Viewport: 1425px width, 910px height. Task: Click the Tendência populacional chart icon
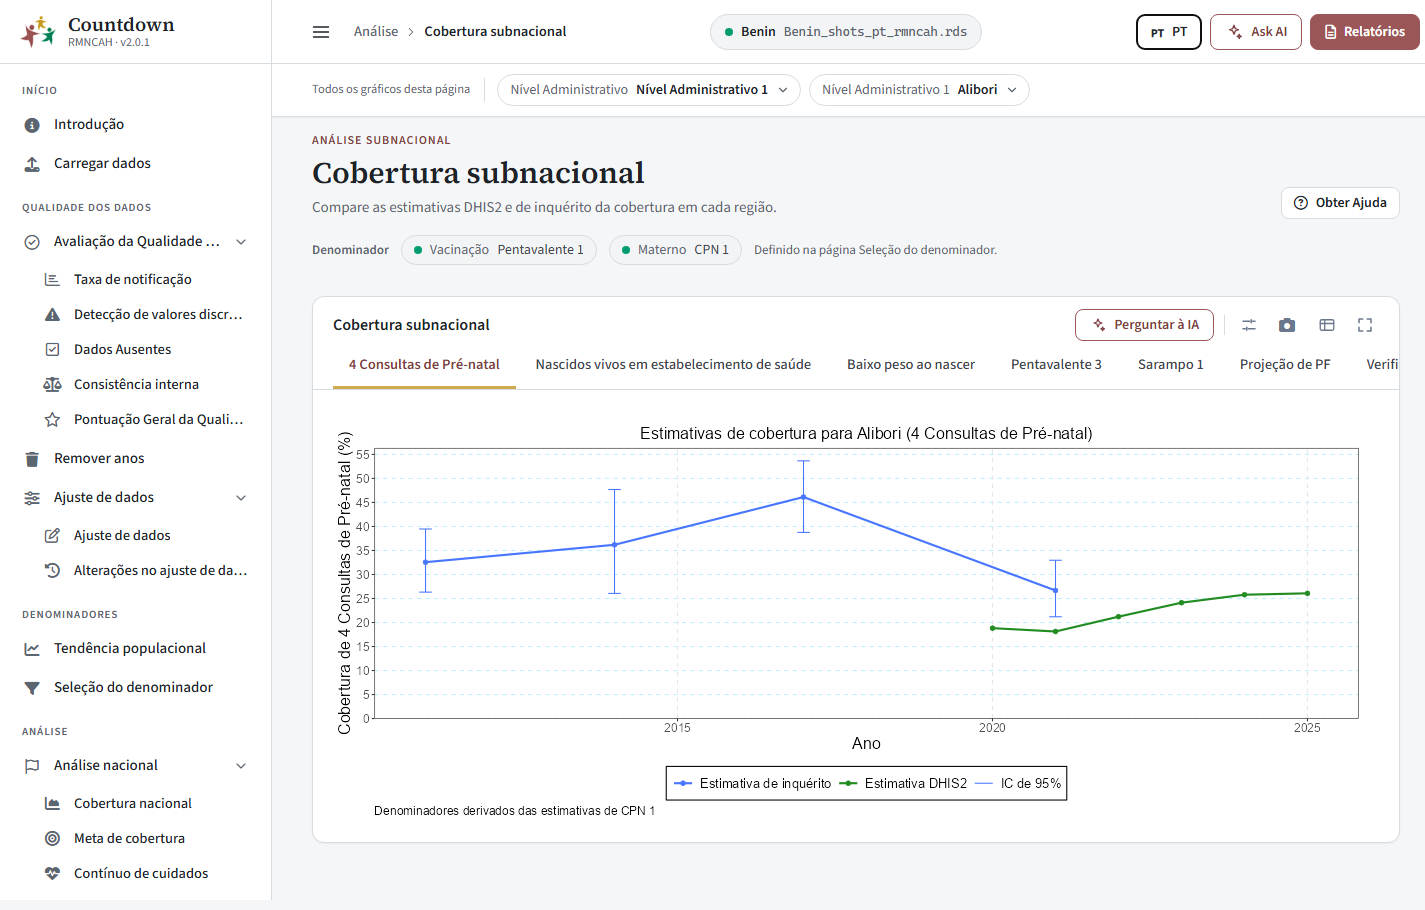pyautogui.click(x=32, y=649)
